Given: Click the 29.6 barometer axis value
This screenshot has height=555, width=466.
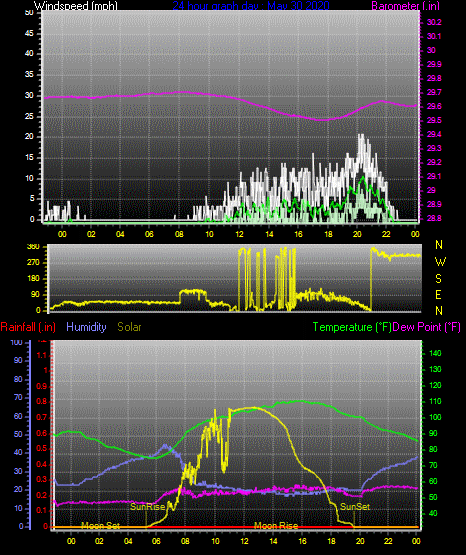Looking at the screenshot, I should (434, 107).
